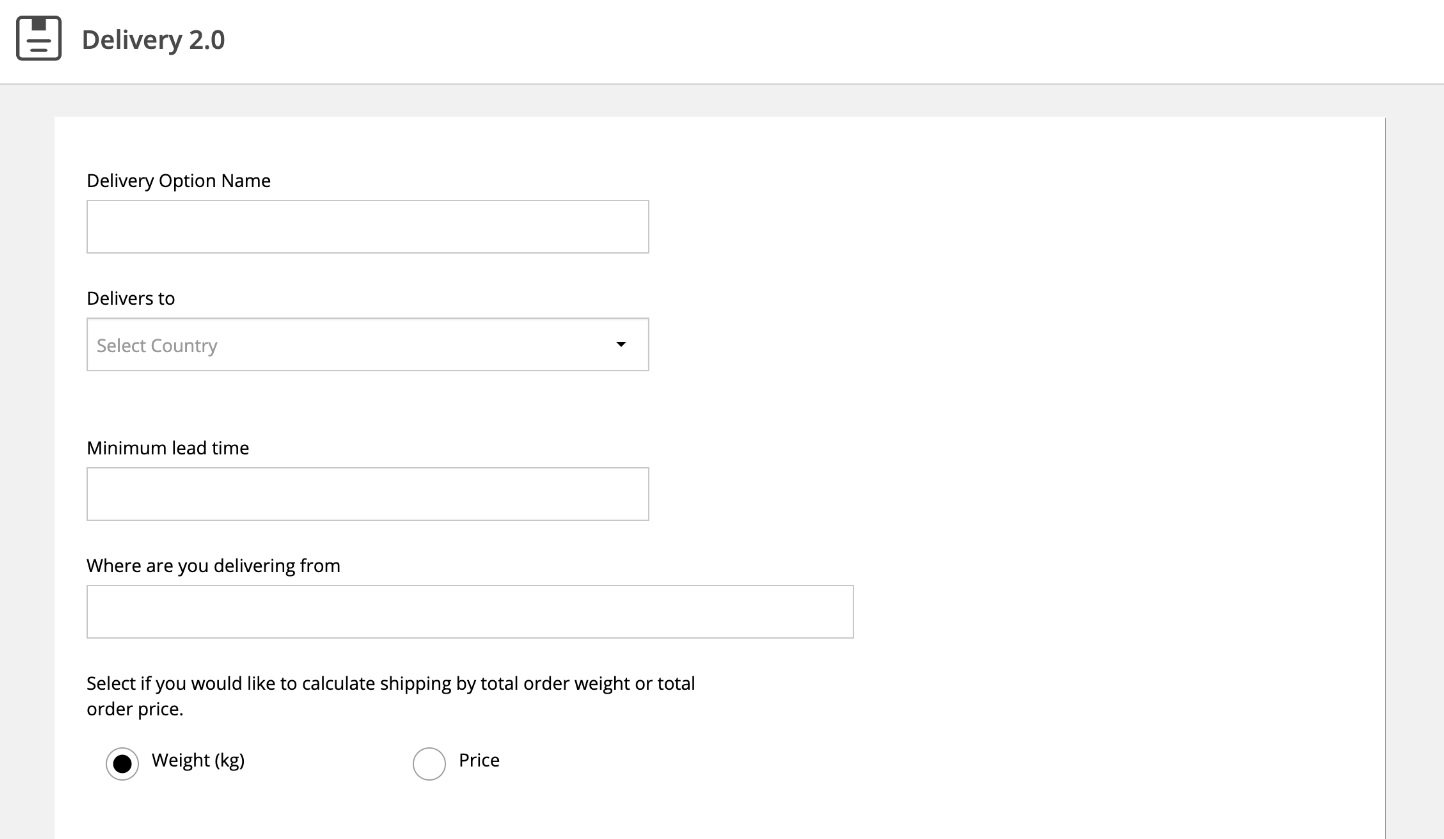Open the Delivers to country dropdown

point(367,345)
